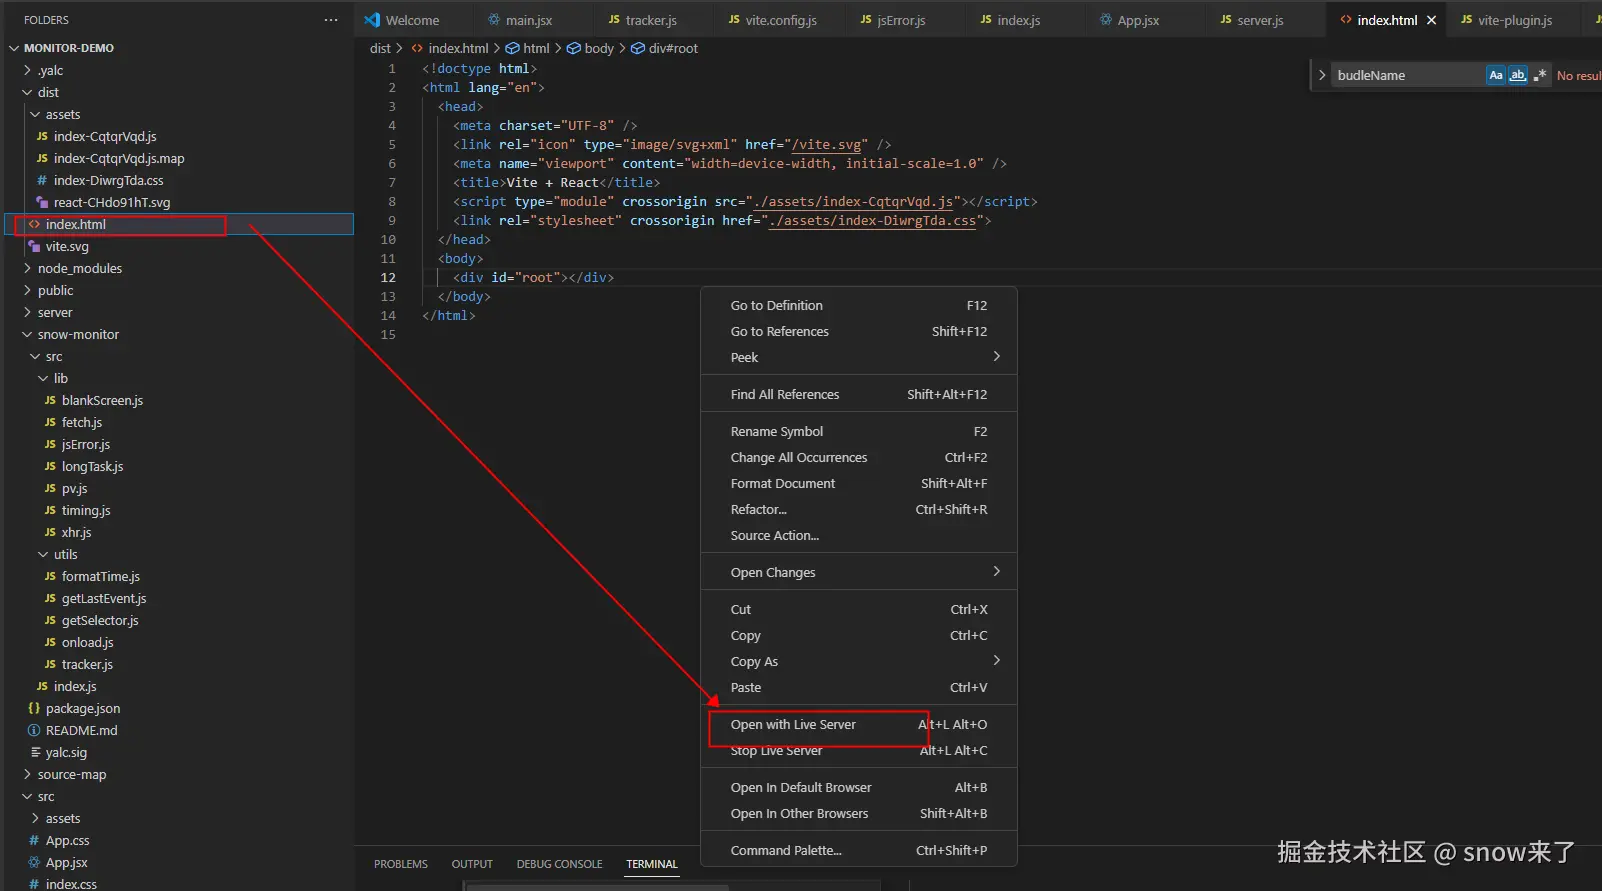Viewport: 1602px width, 891px height.
Task: Click the CSS hash icon of index-DiwrgTda.css
Action: pos(42,180)
